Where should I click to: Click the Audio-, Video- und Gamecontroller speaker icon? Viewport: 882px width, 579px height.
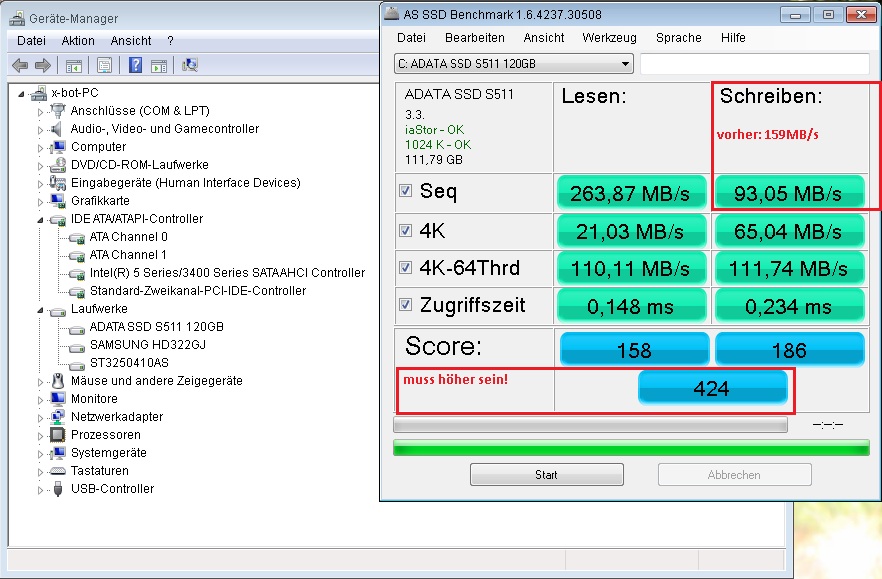point(57,129)
